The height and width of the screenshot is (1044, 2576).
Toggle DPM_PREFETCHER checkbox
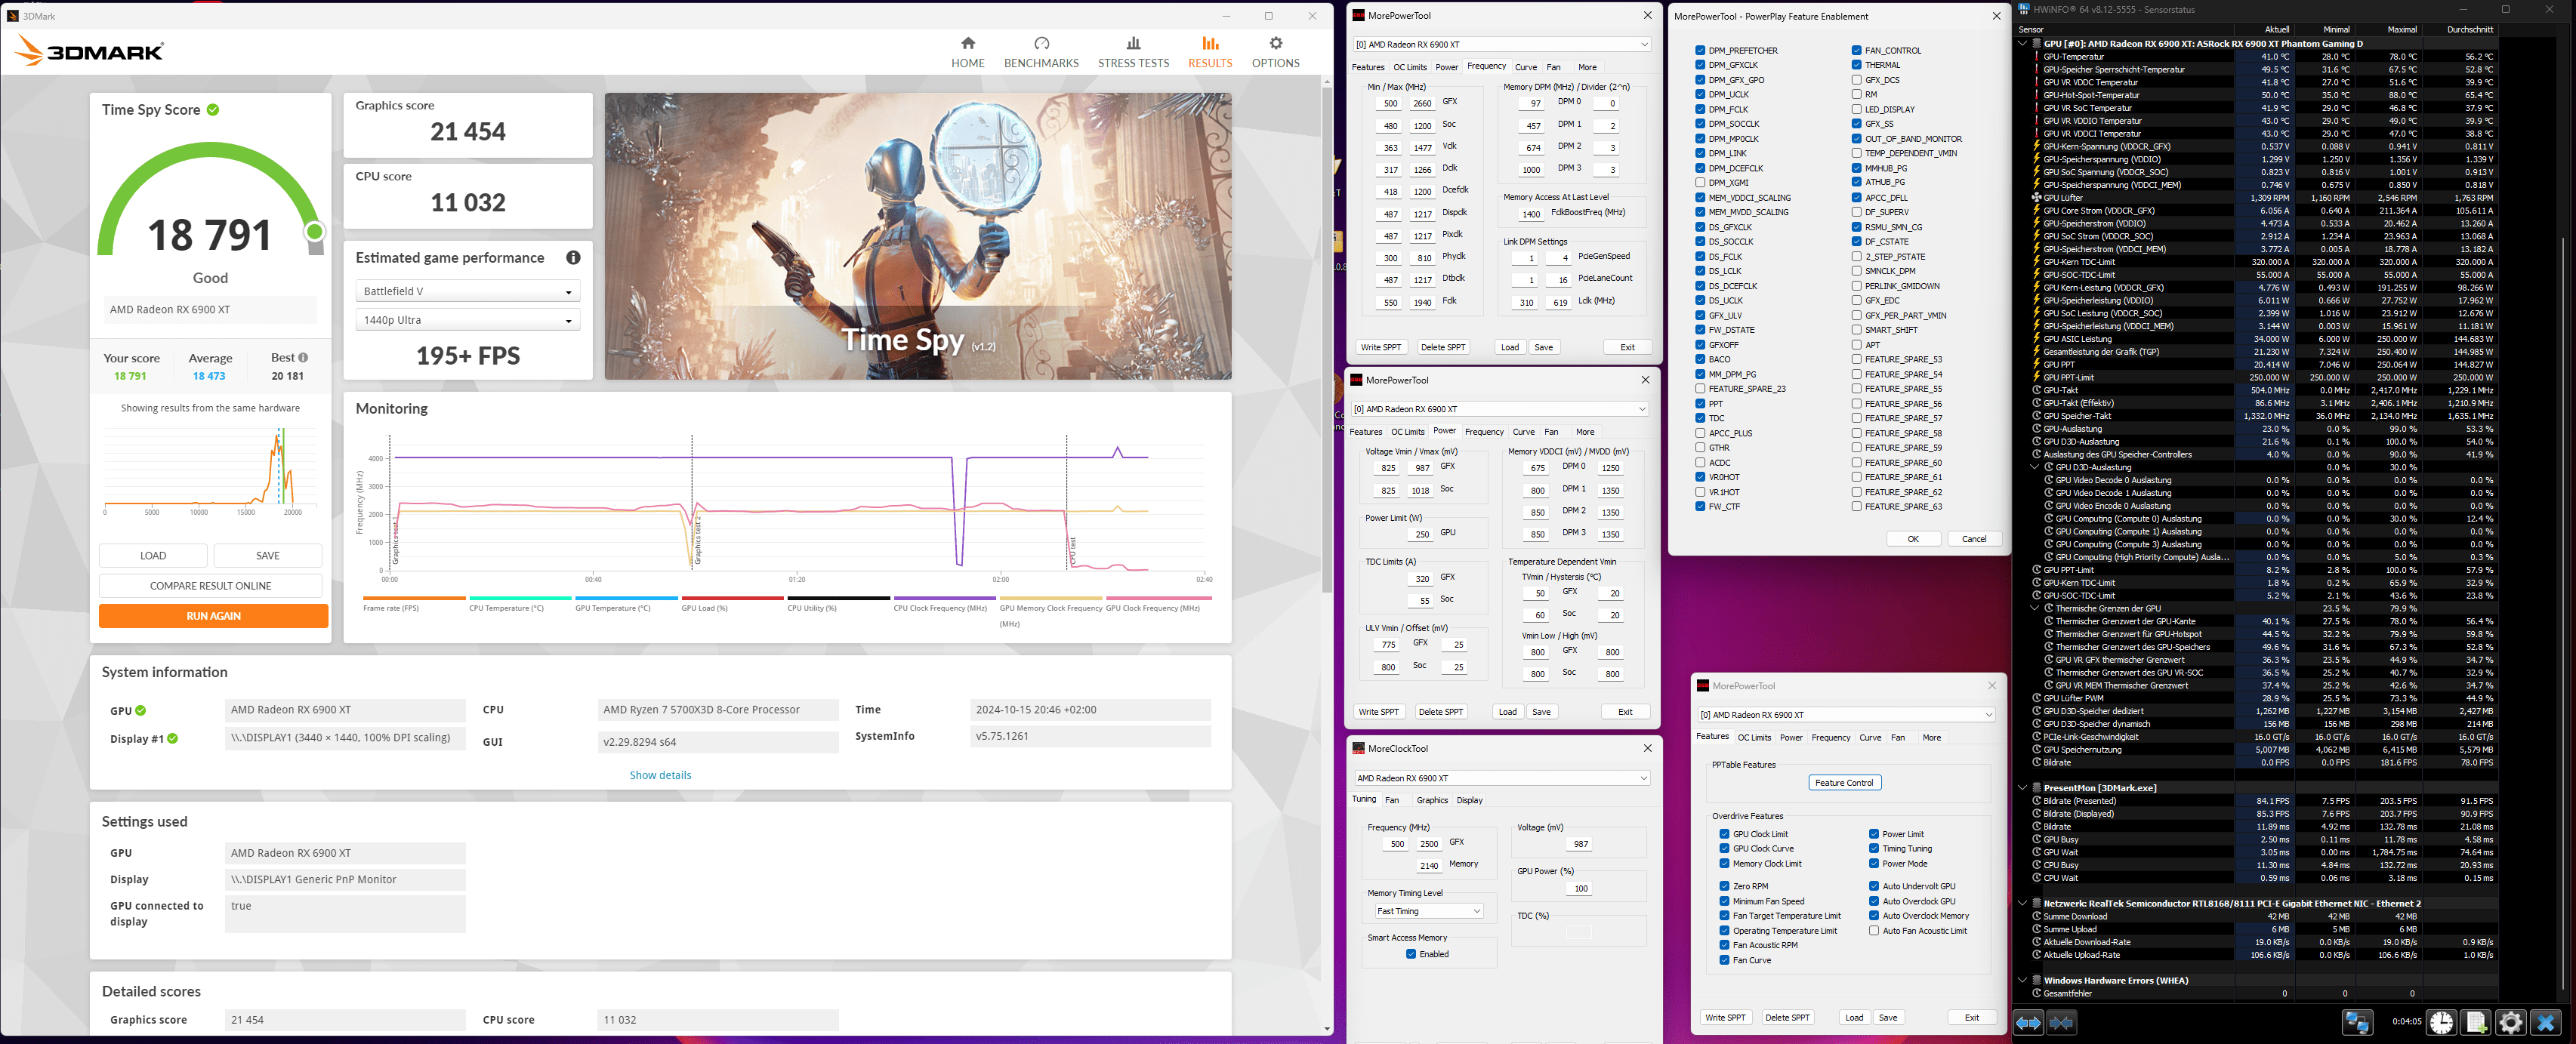tap(1700, 50)
